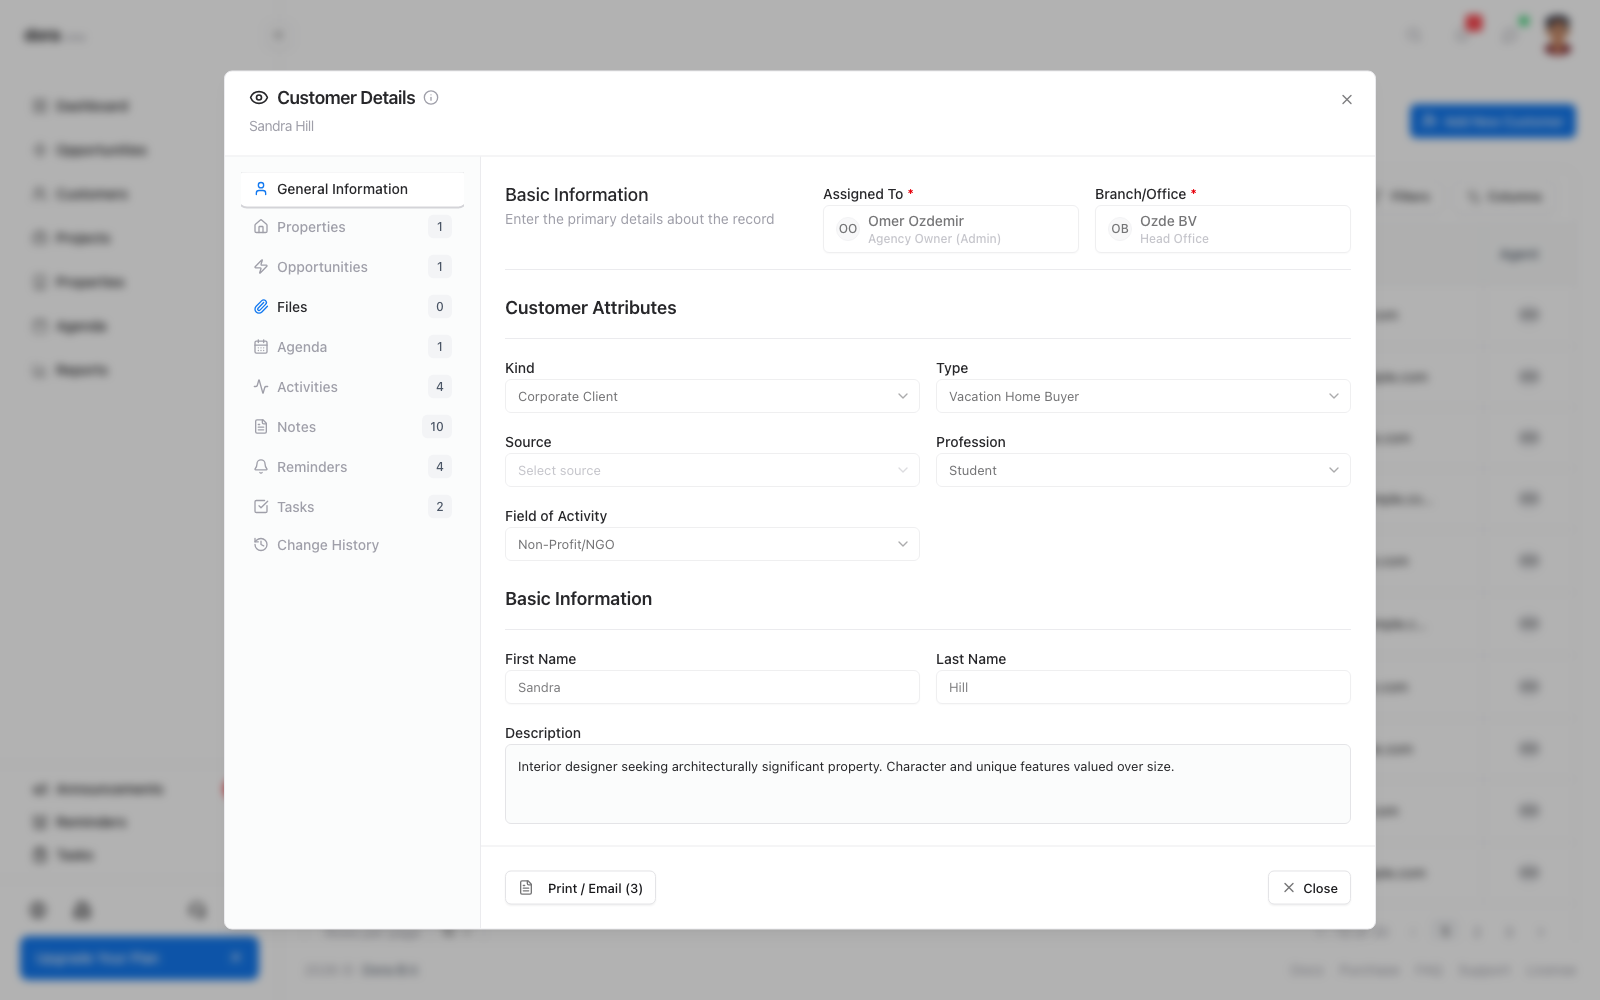Screen dimensions: 1600x1000
Task: Click the document icon on Print / Email button
Action: pos(526,888)
